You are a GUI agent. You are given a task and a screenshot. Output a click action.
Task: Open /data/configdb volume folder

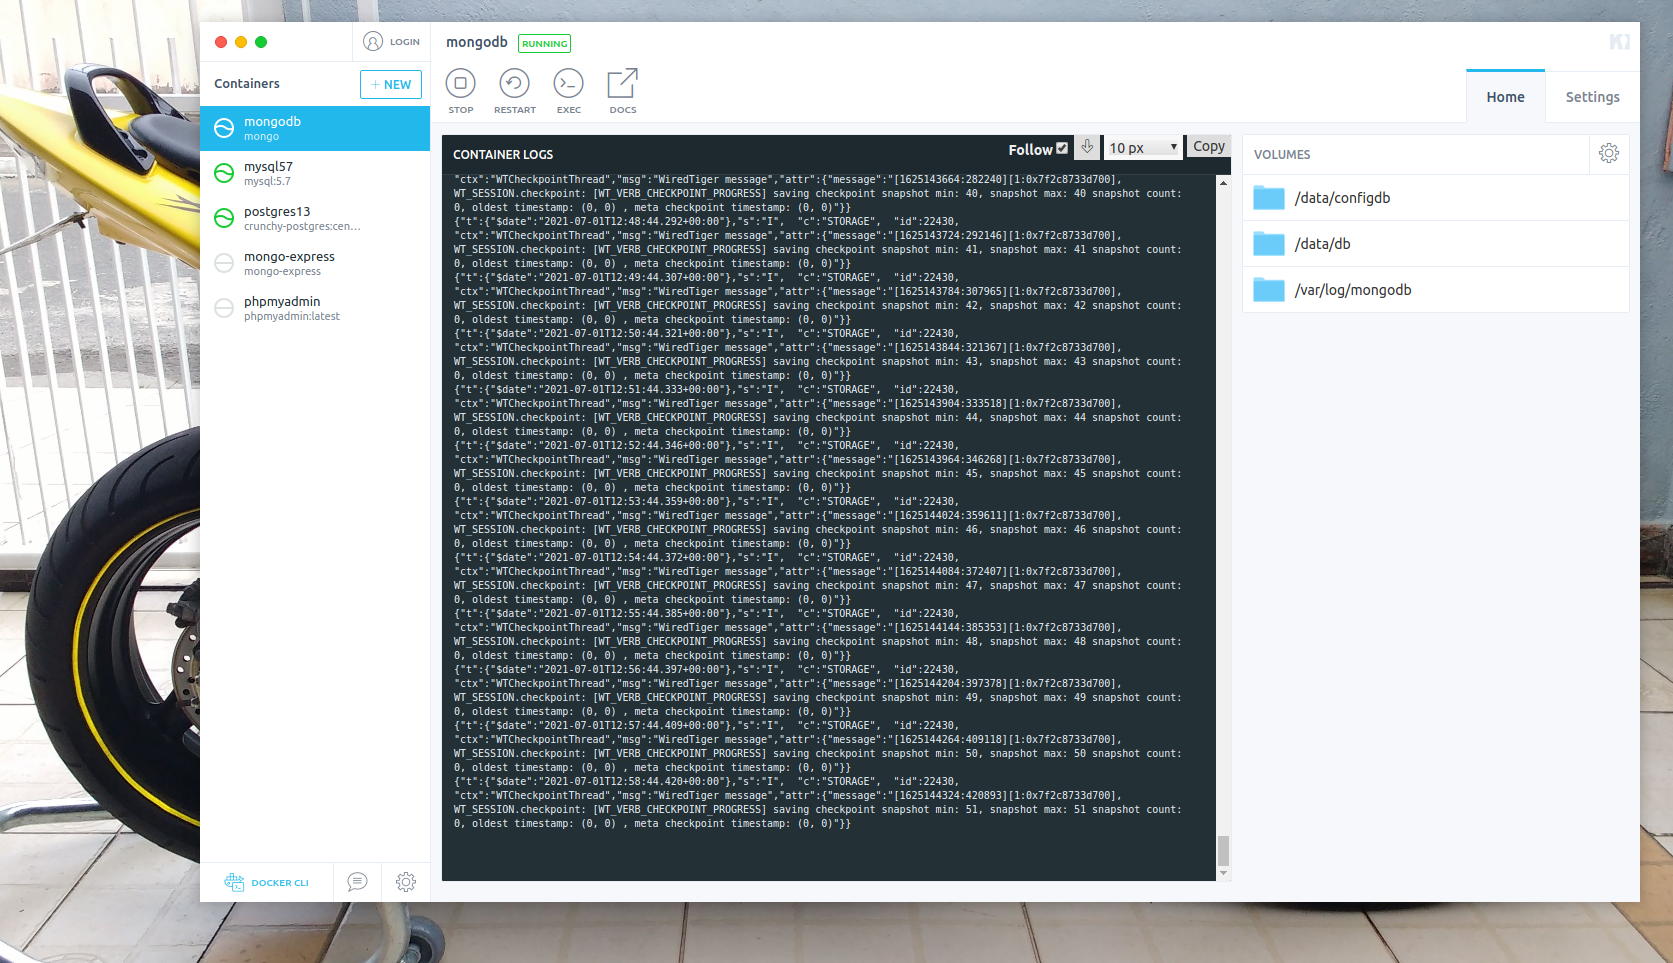click(1436, 198)
